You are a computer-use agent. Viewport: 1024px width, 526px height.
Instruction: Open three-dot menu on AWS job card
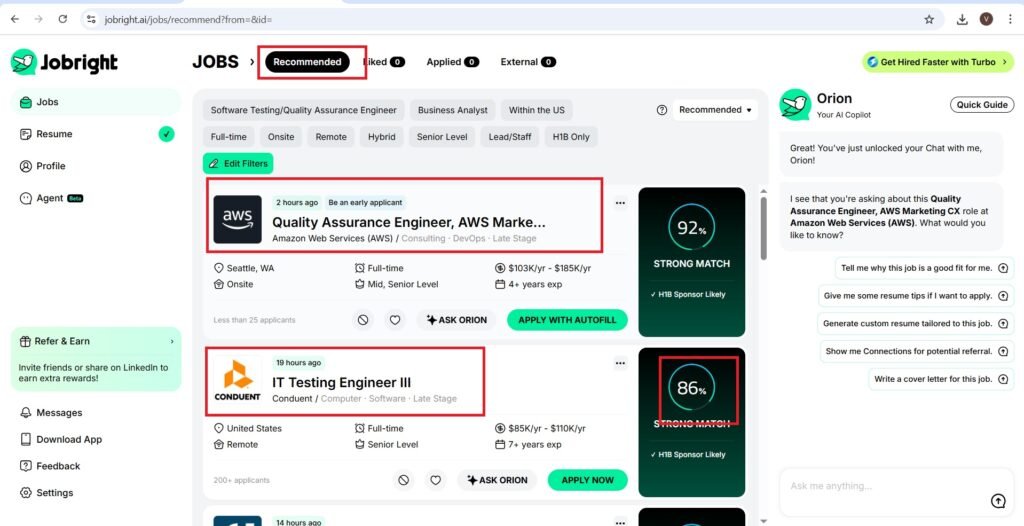click(620, 203)
